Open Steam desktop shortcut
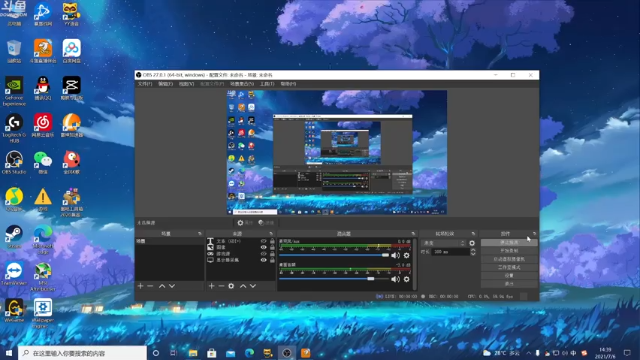Screen dimensions: 640x360 click(14, 237)
